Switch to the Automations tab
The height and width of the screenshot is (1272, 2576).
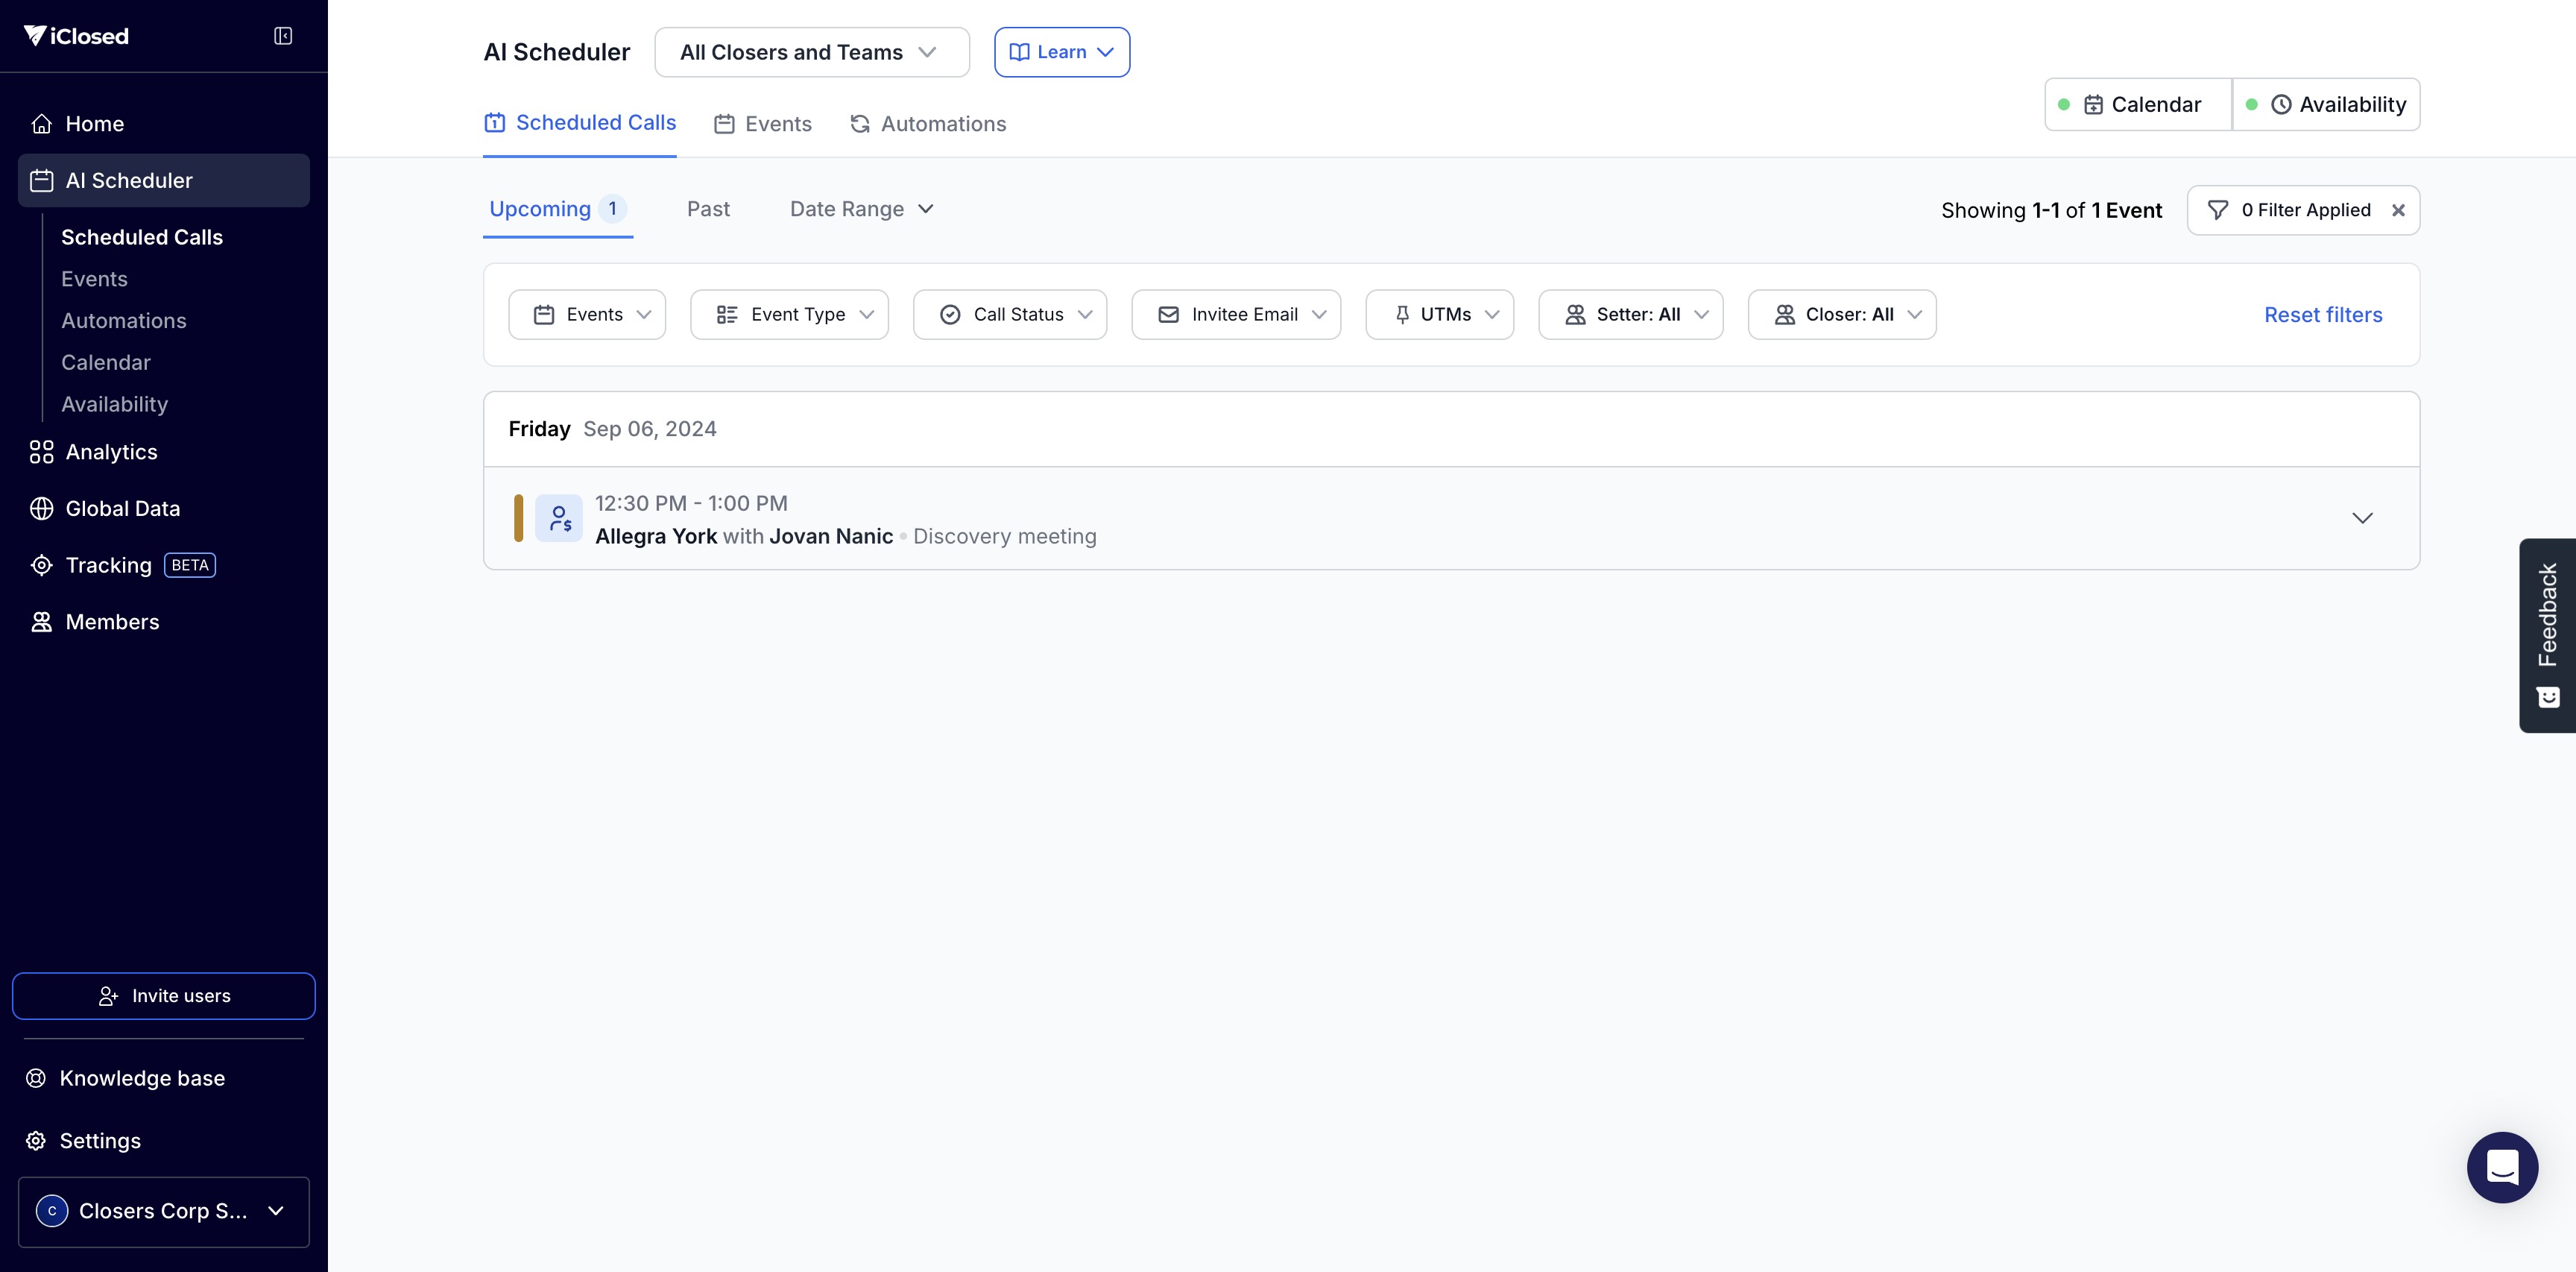pos(928,124)
